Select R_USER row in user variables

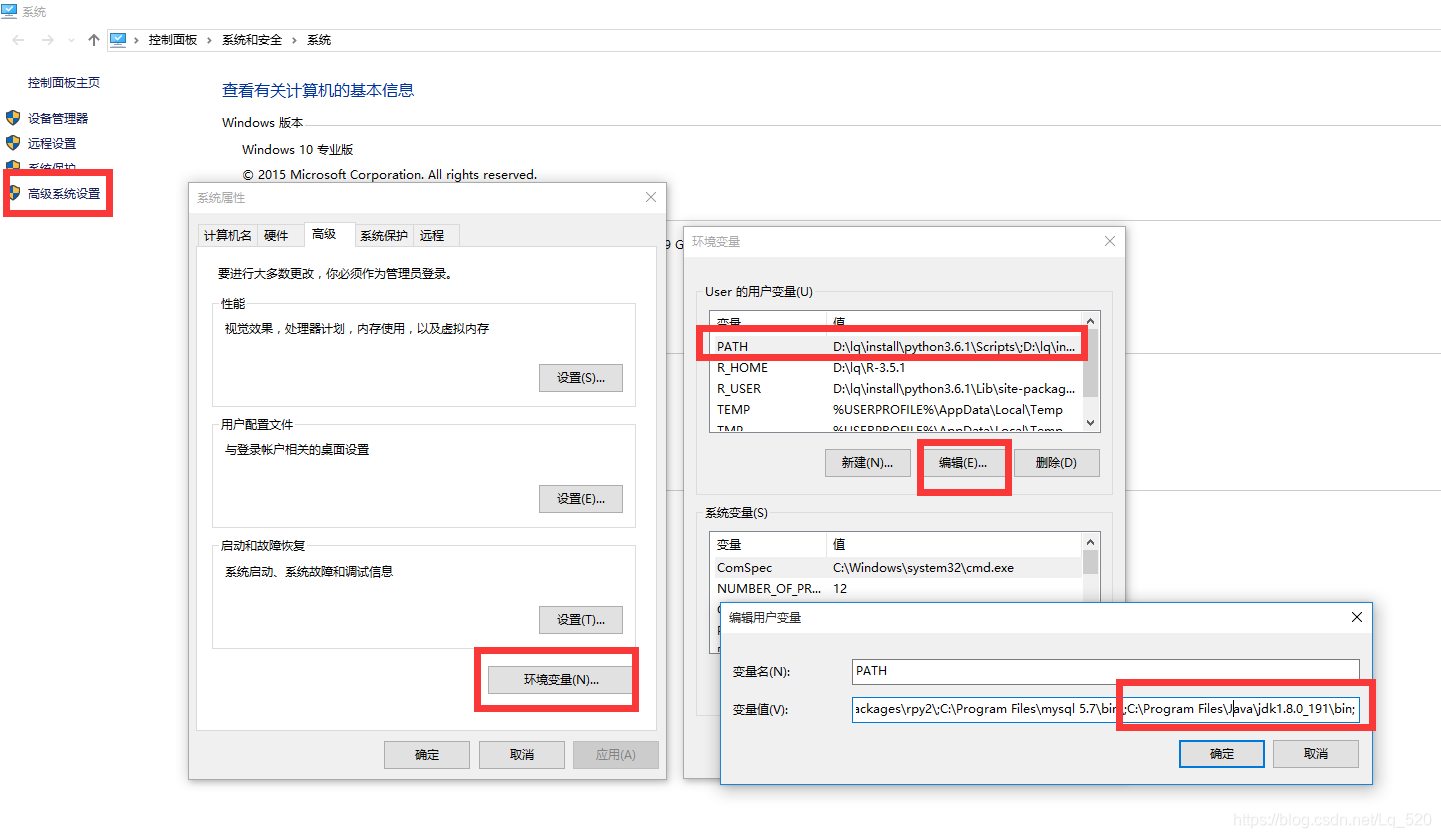(898, 389)
